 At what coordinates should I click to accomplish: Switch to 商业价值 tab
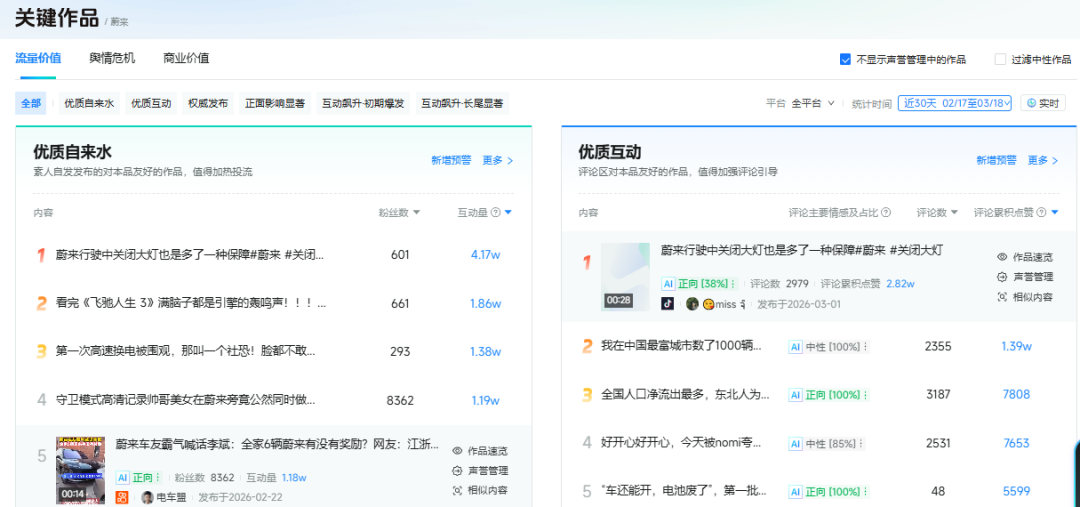pos(186,59)
